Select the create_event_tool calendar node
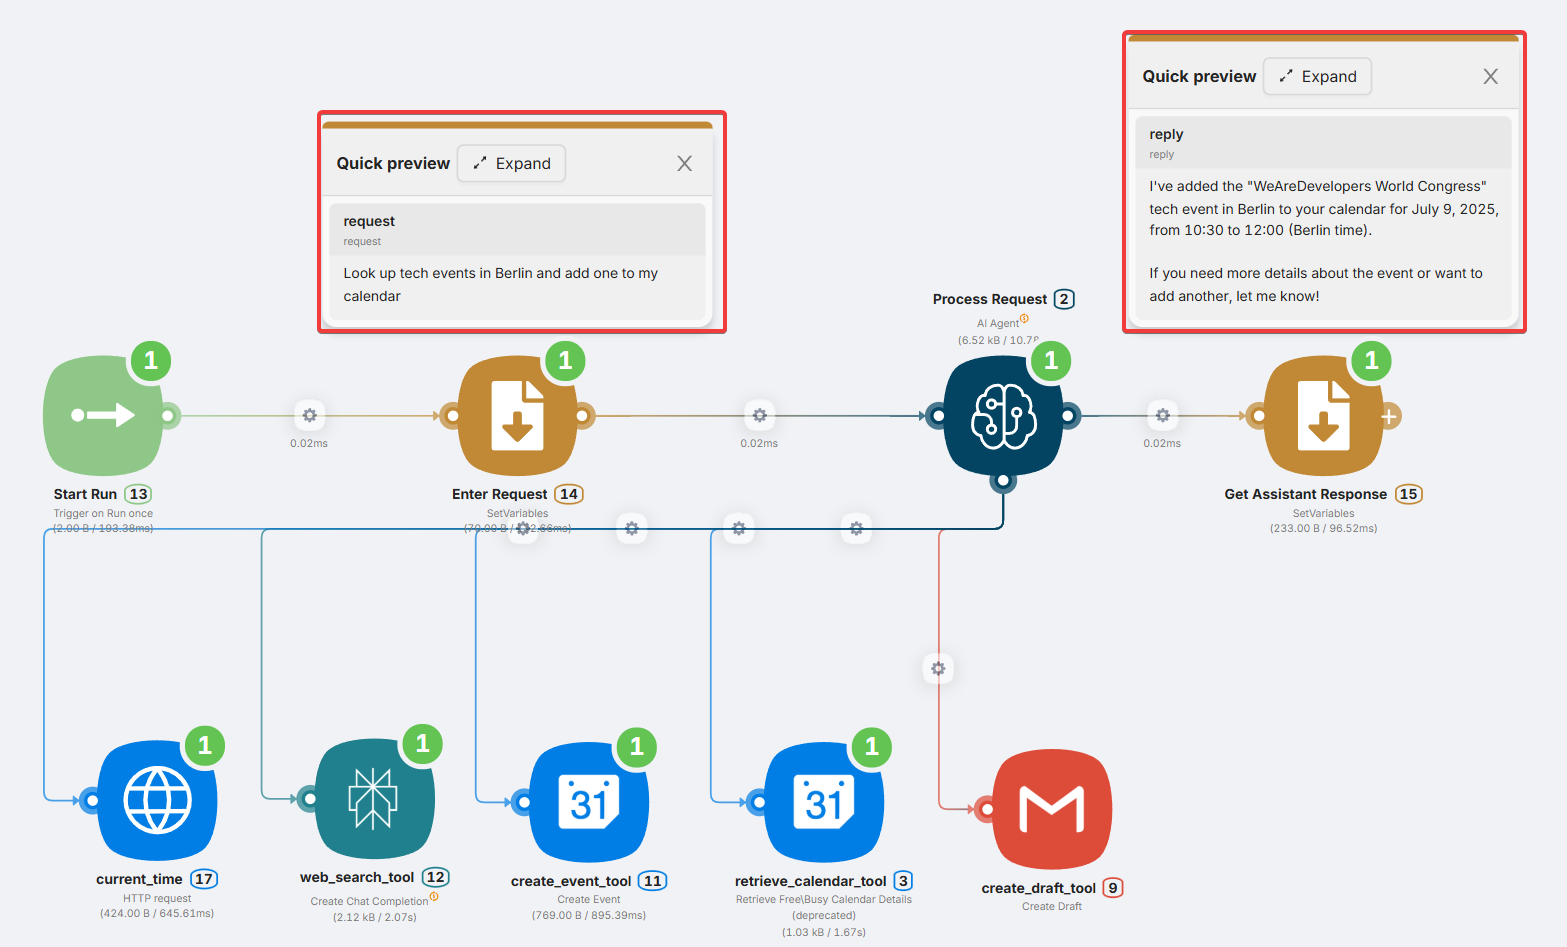Image resolution: width=1567 pixels, height=947 pixels. (x=589, y=802)
